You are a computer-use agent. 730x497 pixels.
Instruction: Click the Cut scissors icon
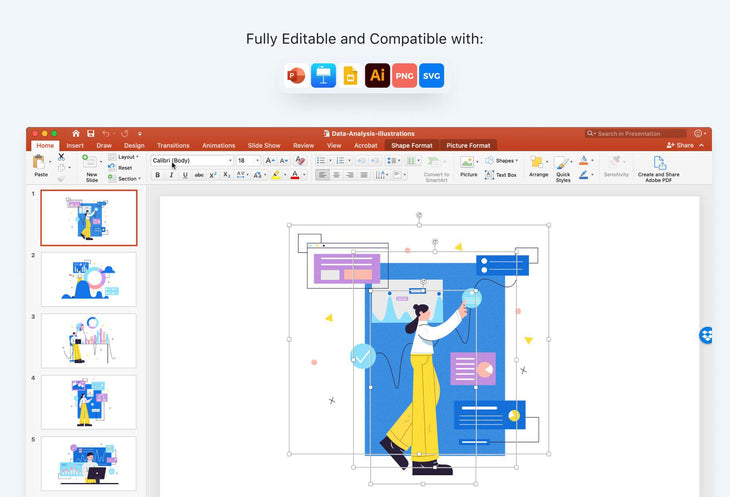coord(61,157)
